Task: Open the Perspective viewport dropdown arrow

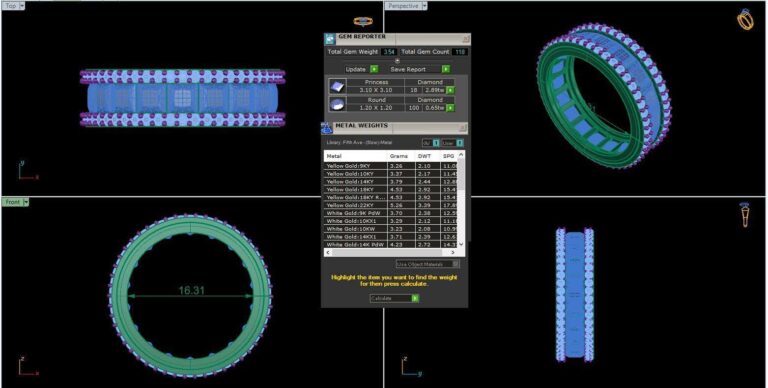Action: 425,6
